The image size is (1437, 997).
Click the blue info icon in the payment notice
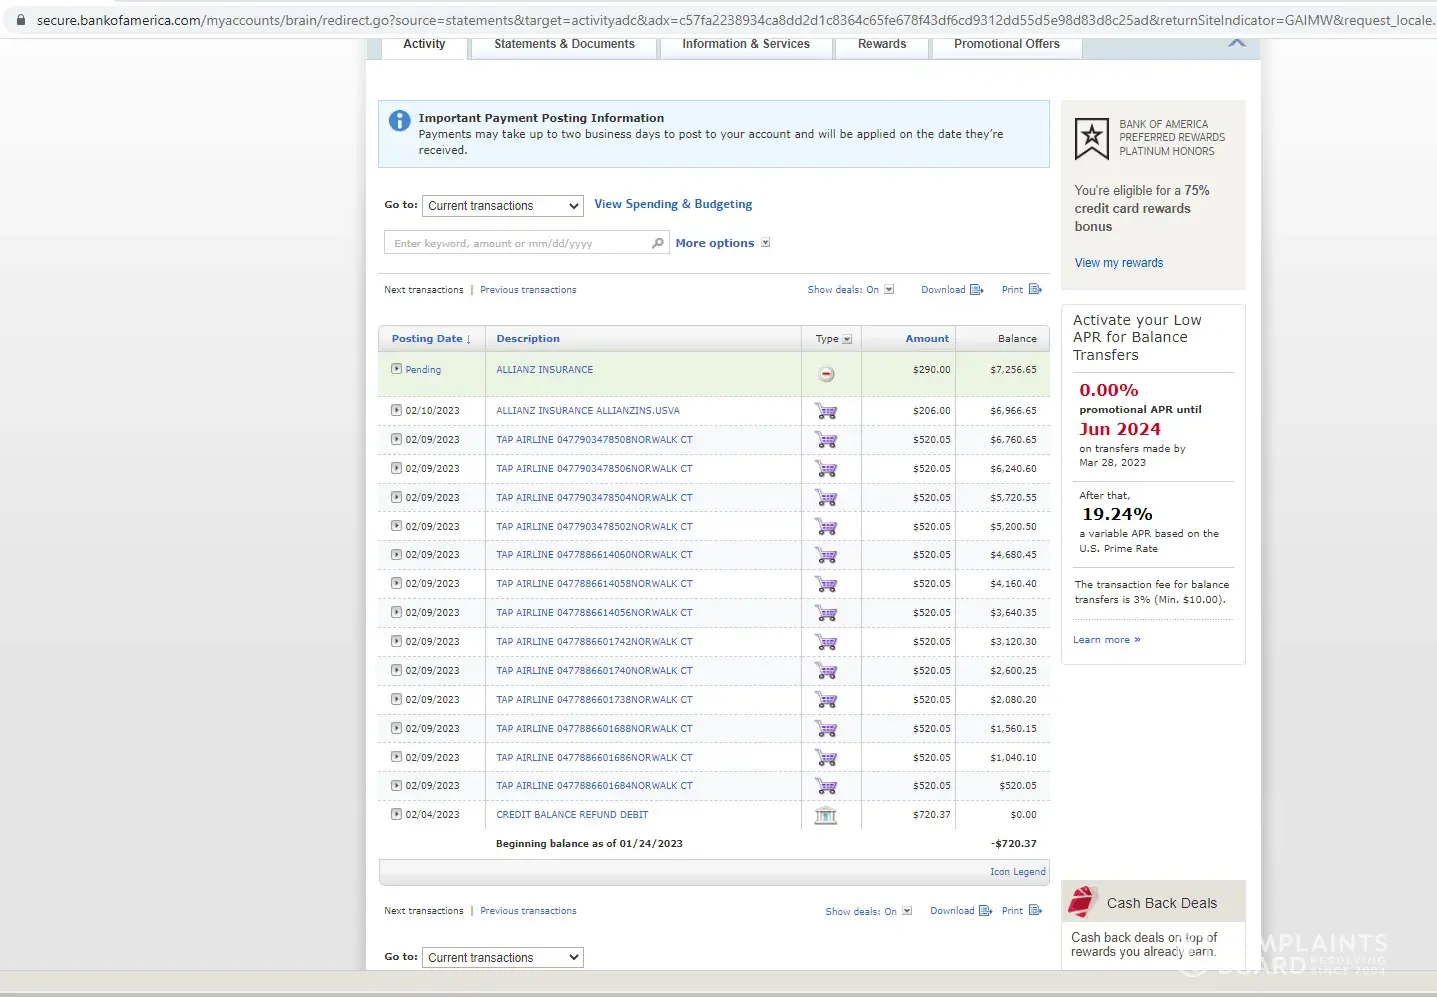(399, 121)
